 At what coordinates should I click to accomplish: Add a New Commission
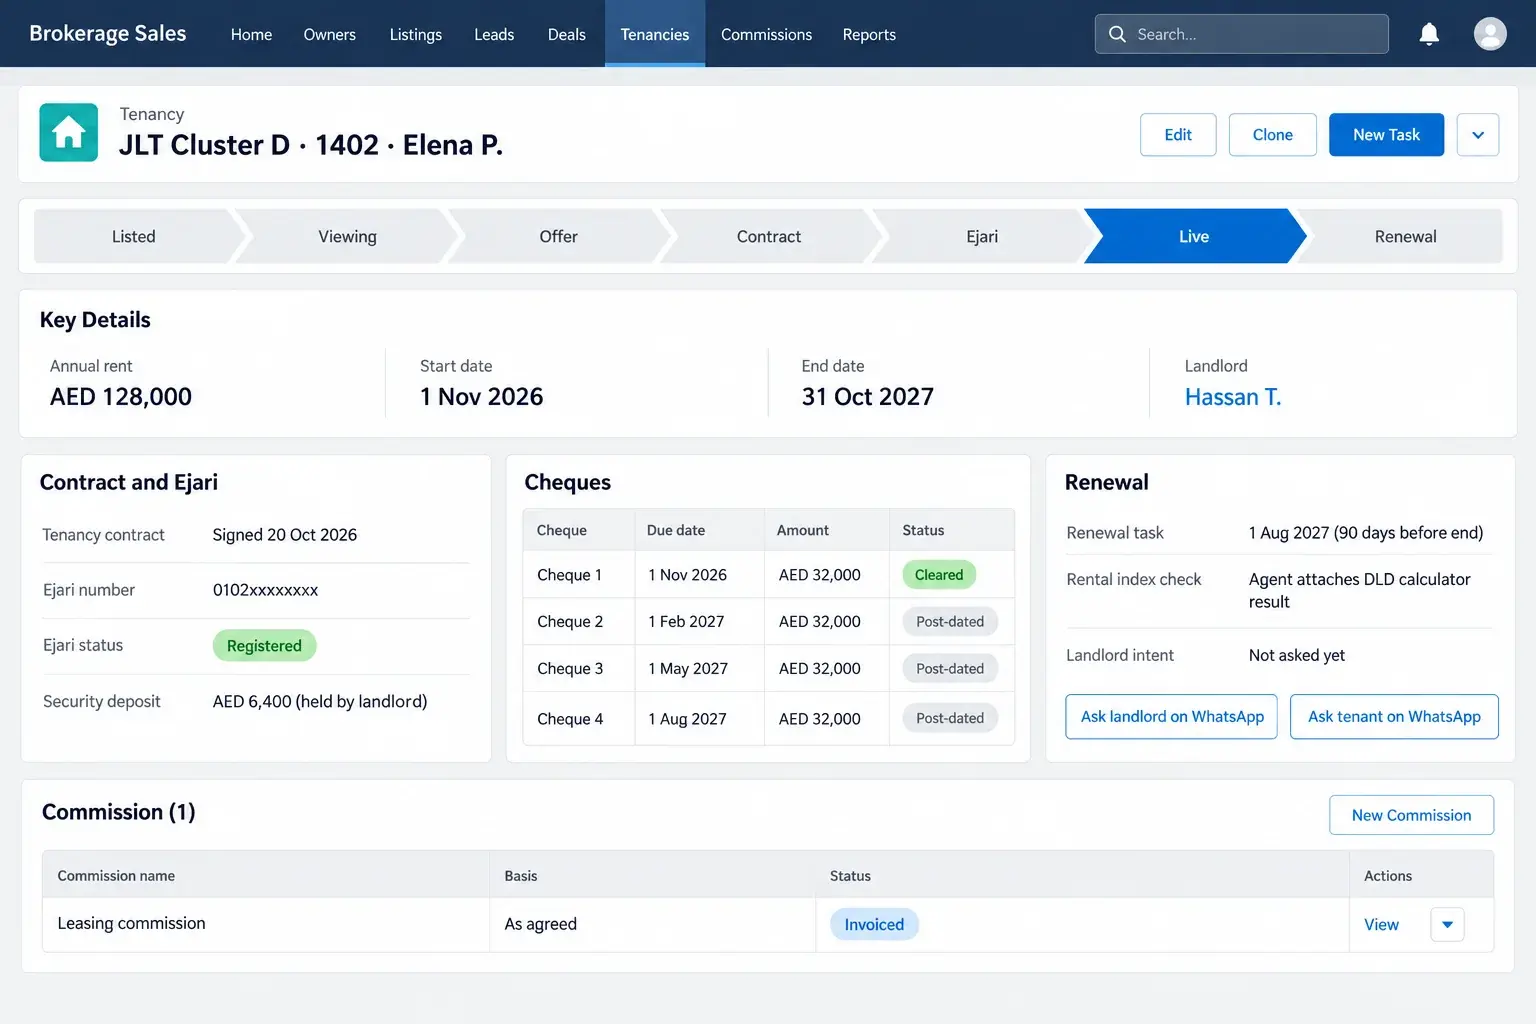click(1411, 815)
